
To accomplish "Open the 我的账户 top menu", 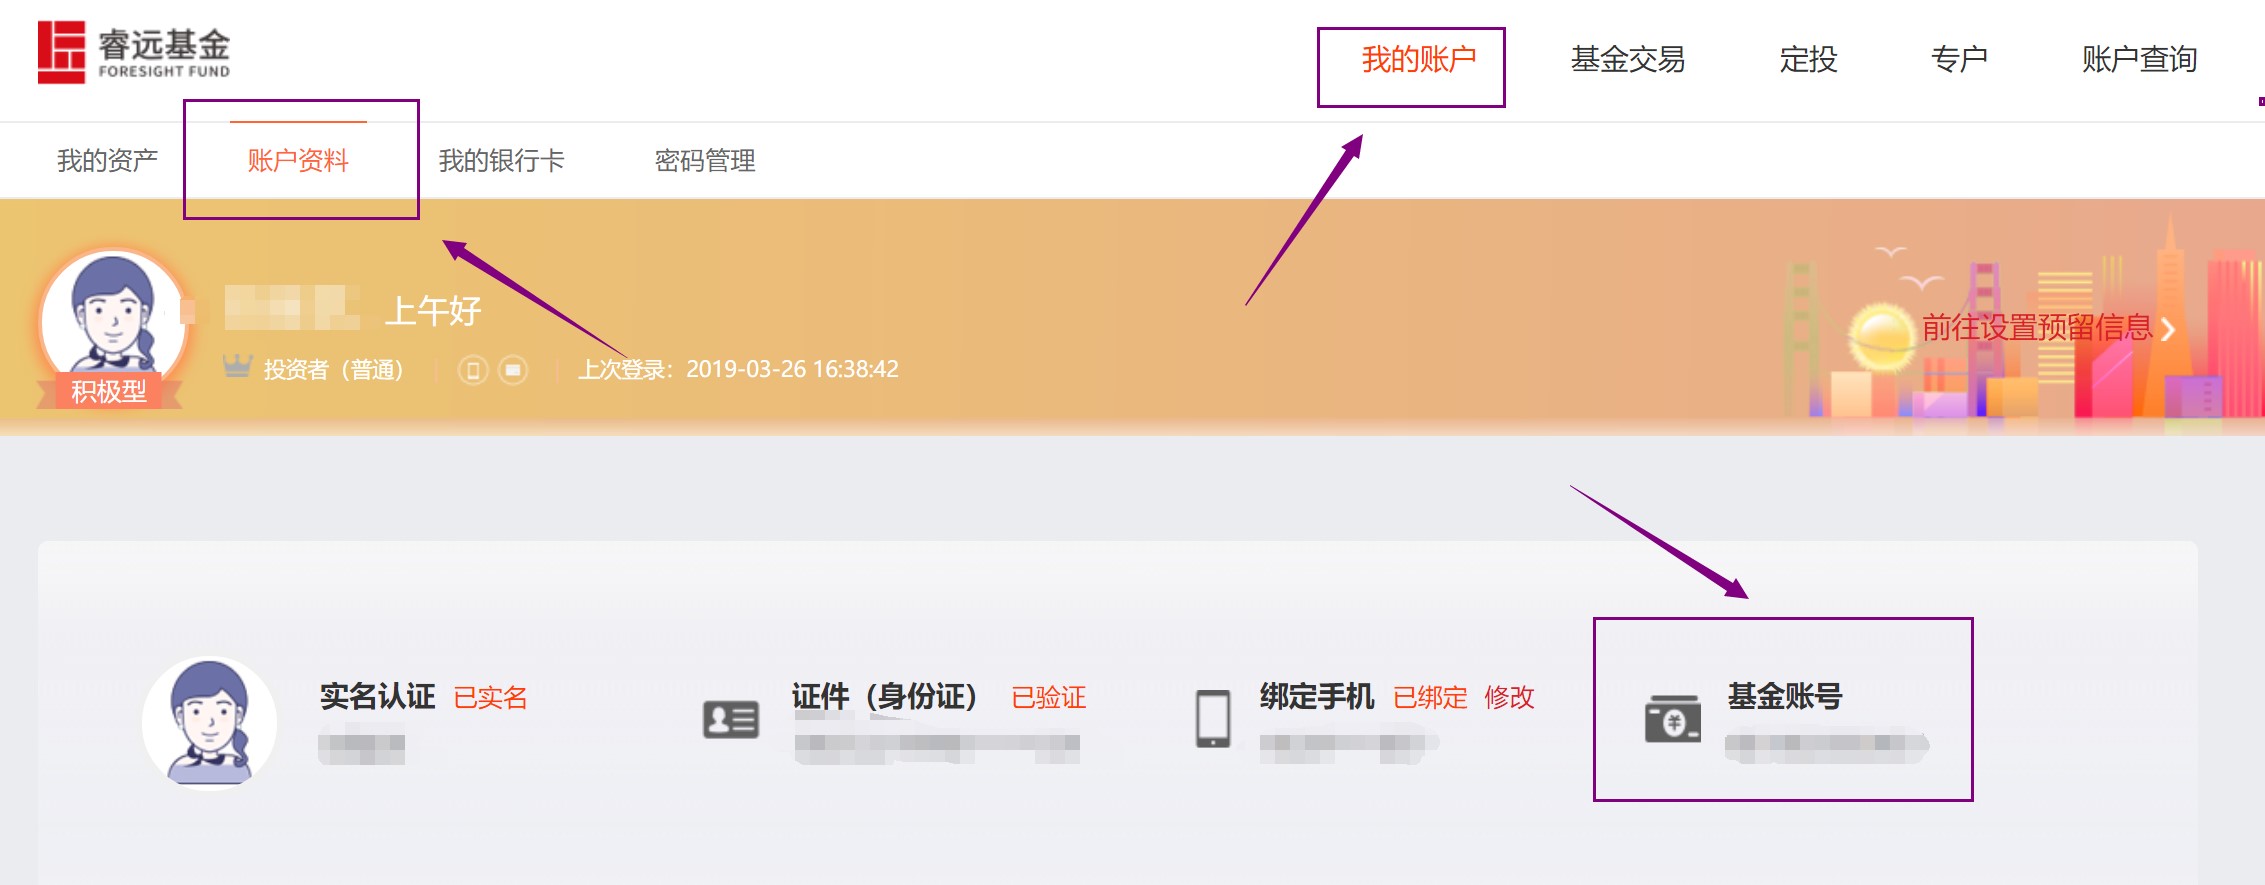I will coord(1418,60).
